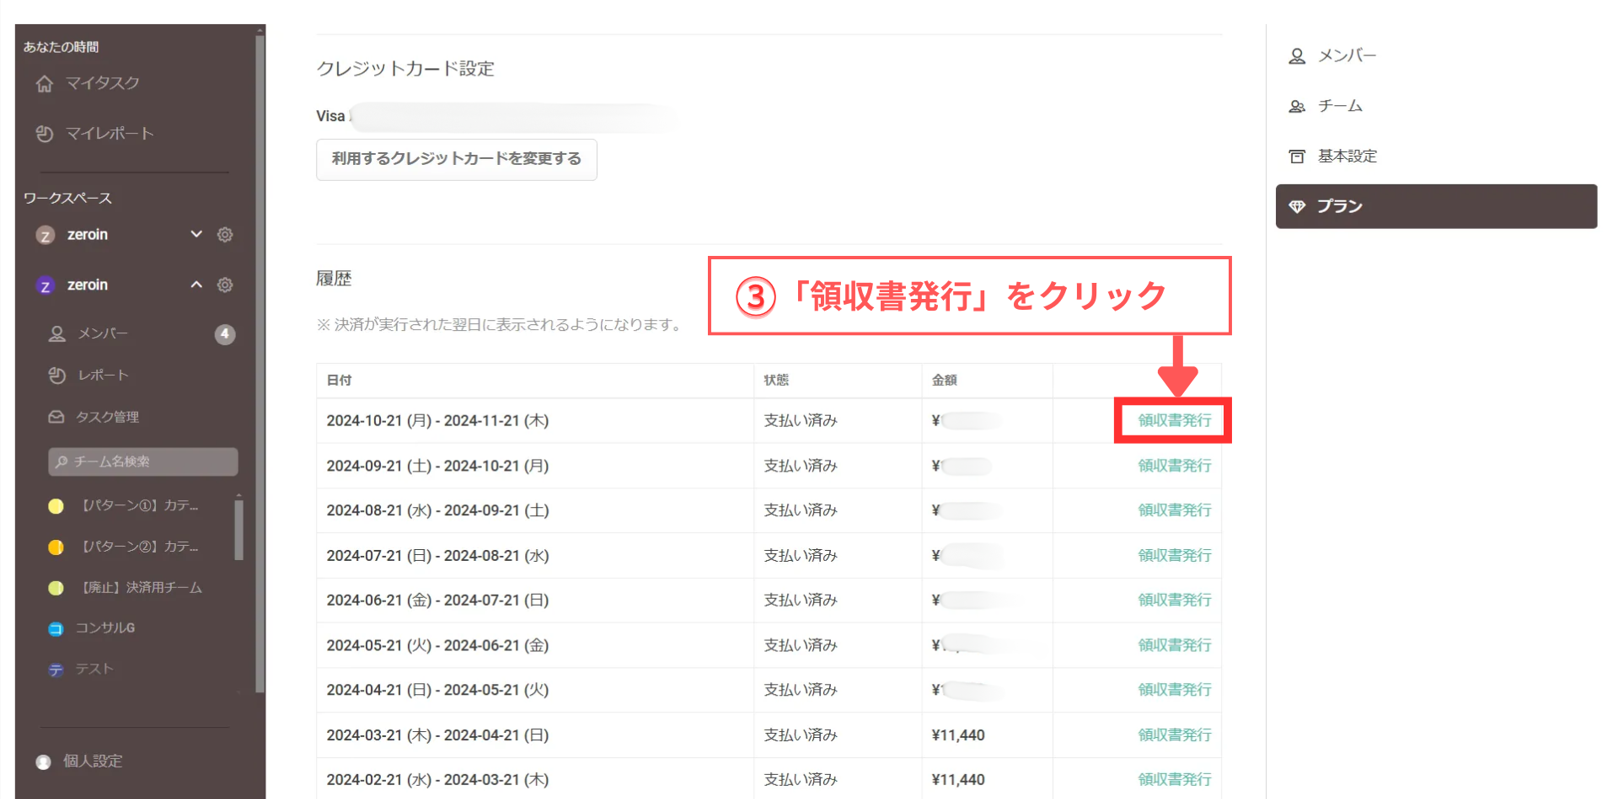Click クレジットカード設定 heading

point(405,68)
